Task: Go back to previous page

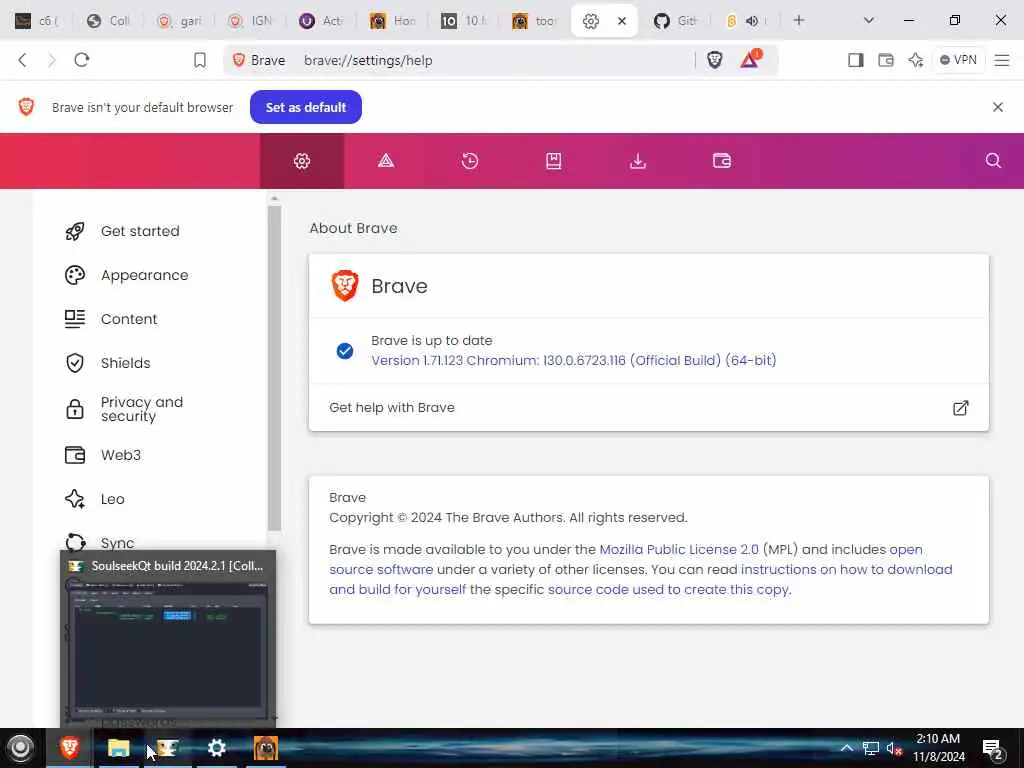Action: point(22,60)
